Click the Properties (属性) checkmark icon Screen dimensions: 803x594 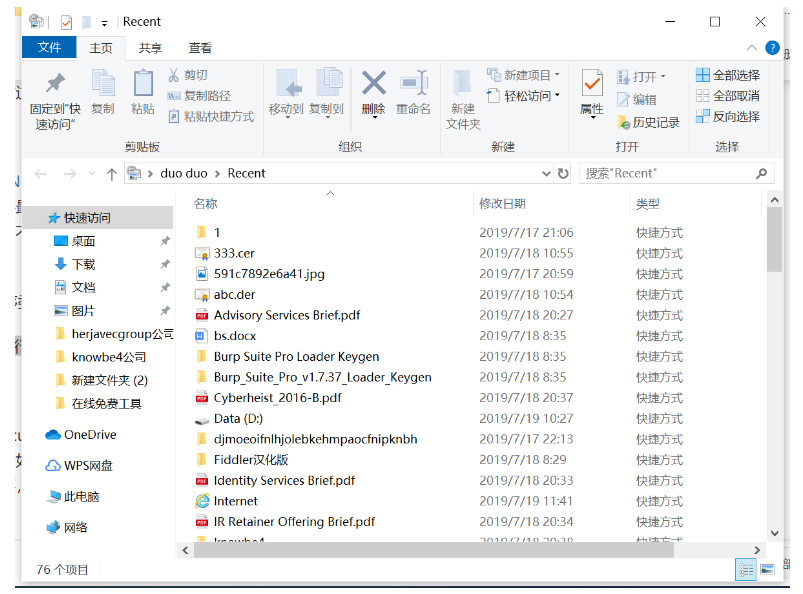(592, 83)
